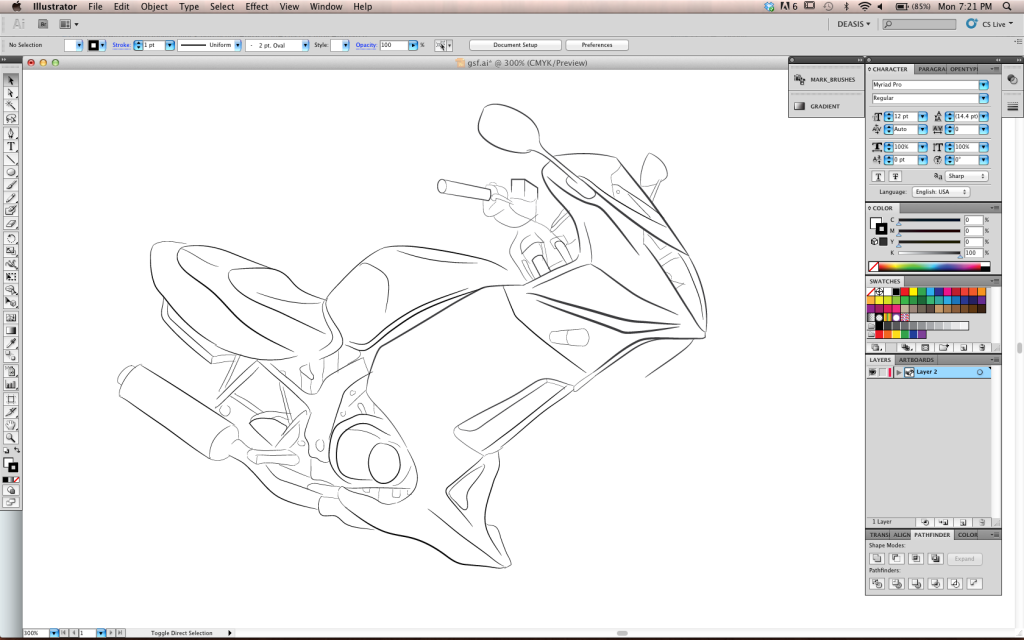
Task: Switch to the Artboards tab
Action: (x=916, y=360)
